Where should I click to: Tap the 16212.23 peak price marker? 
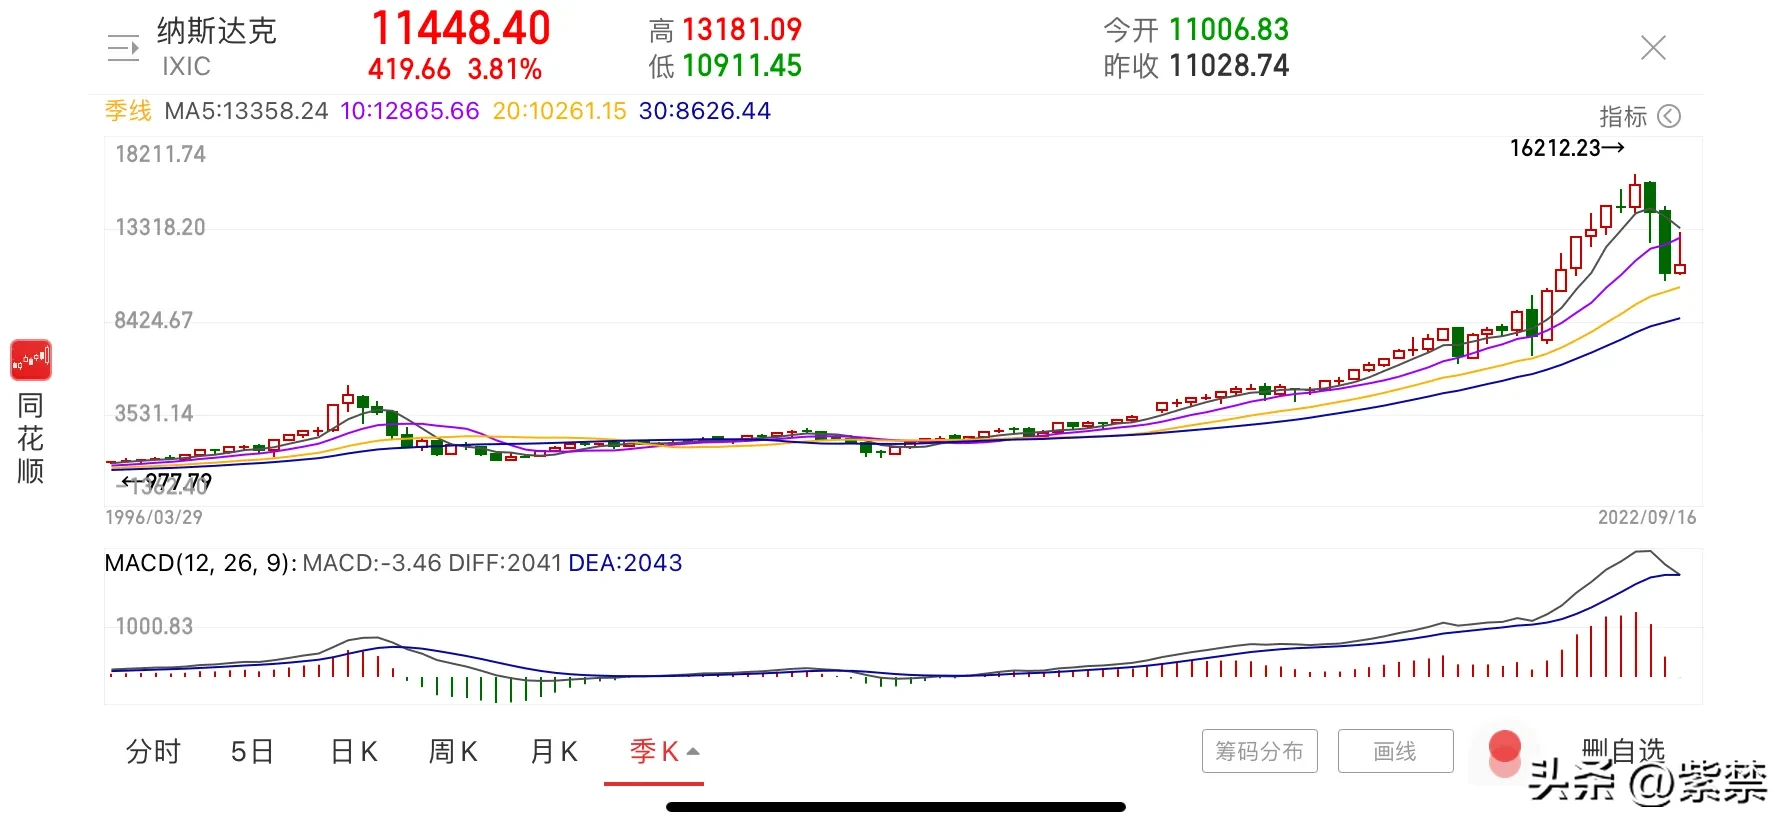click(1567, 148)
